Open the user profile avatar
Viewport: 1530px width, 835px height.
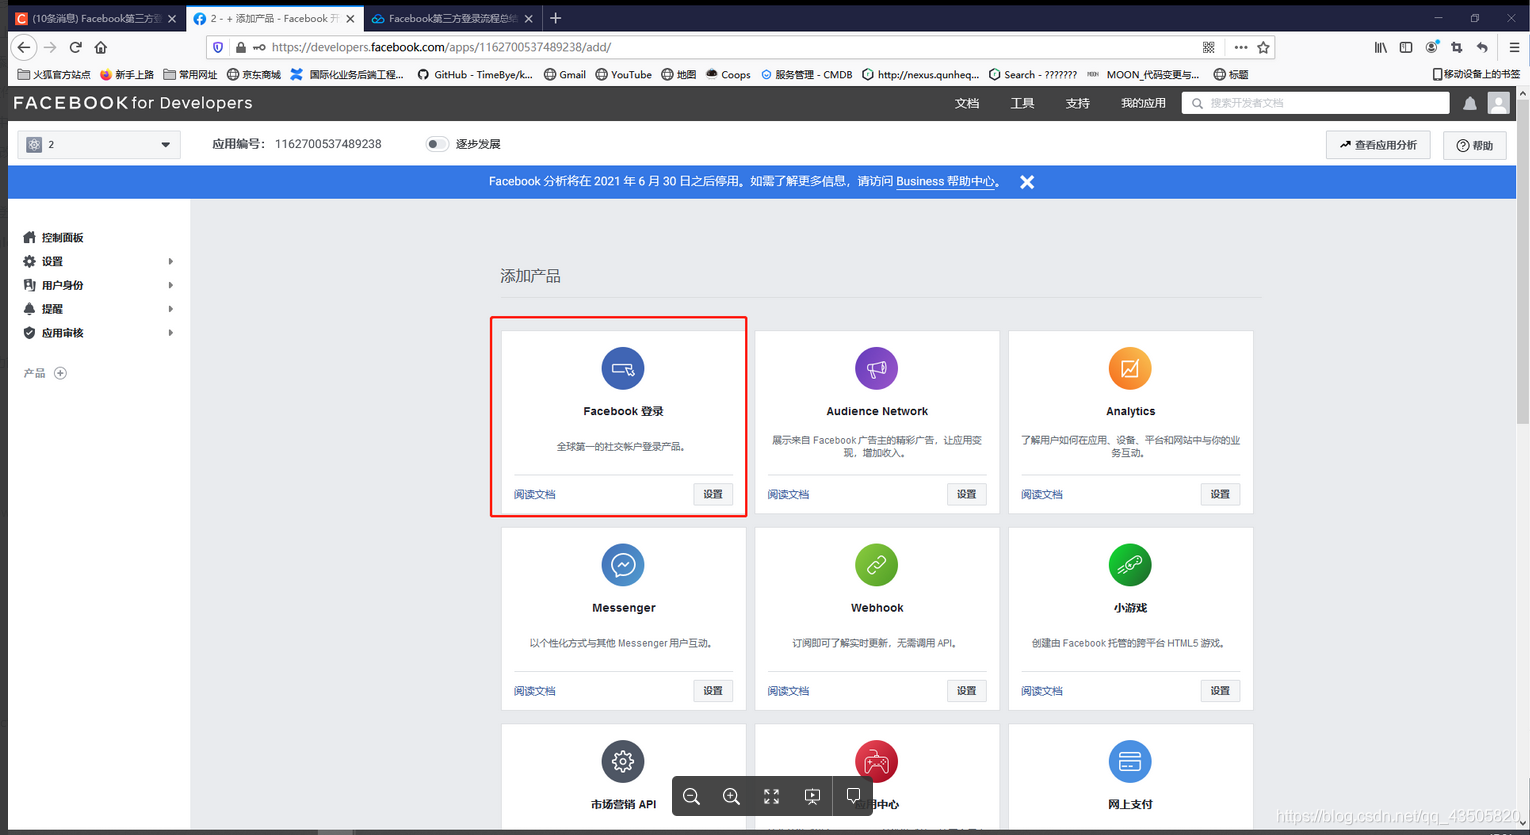1498,103
